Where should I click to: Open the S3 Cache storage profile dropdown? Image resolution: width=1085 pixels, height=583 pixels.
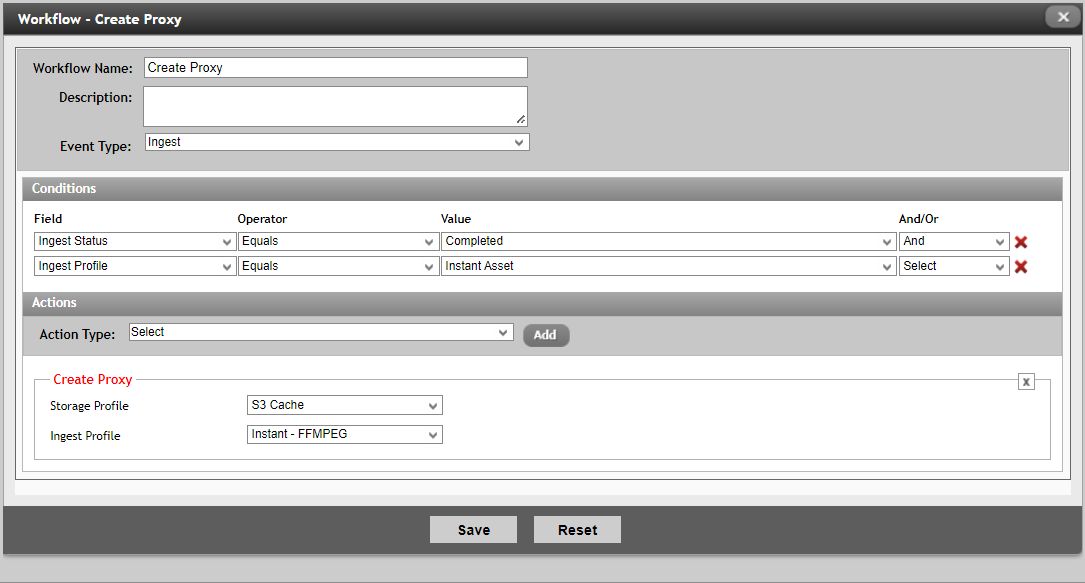344,405
